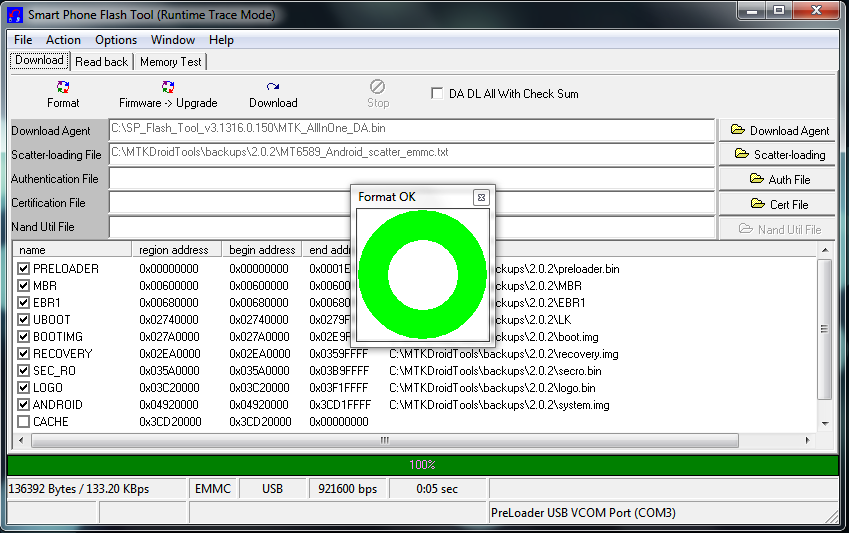Viewport: 849px width, 533px height.
Task: Click the system.img file path
Action: point(499,405)
